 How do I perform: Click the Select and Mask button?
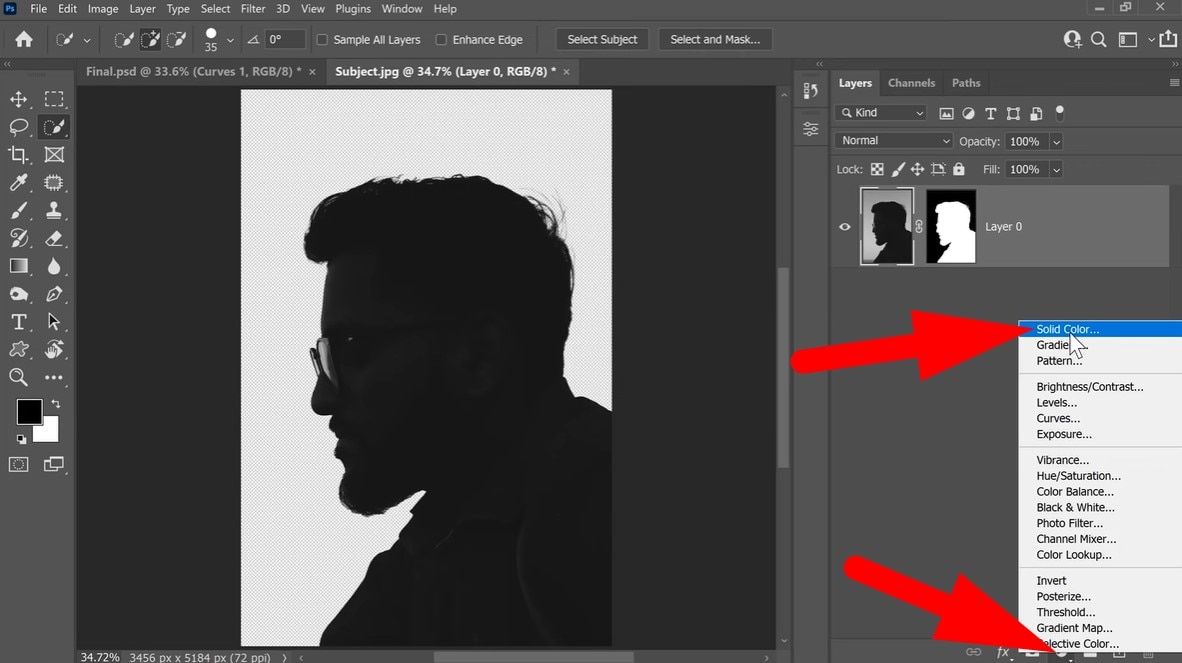point(715,39)
